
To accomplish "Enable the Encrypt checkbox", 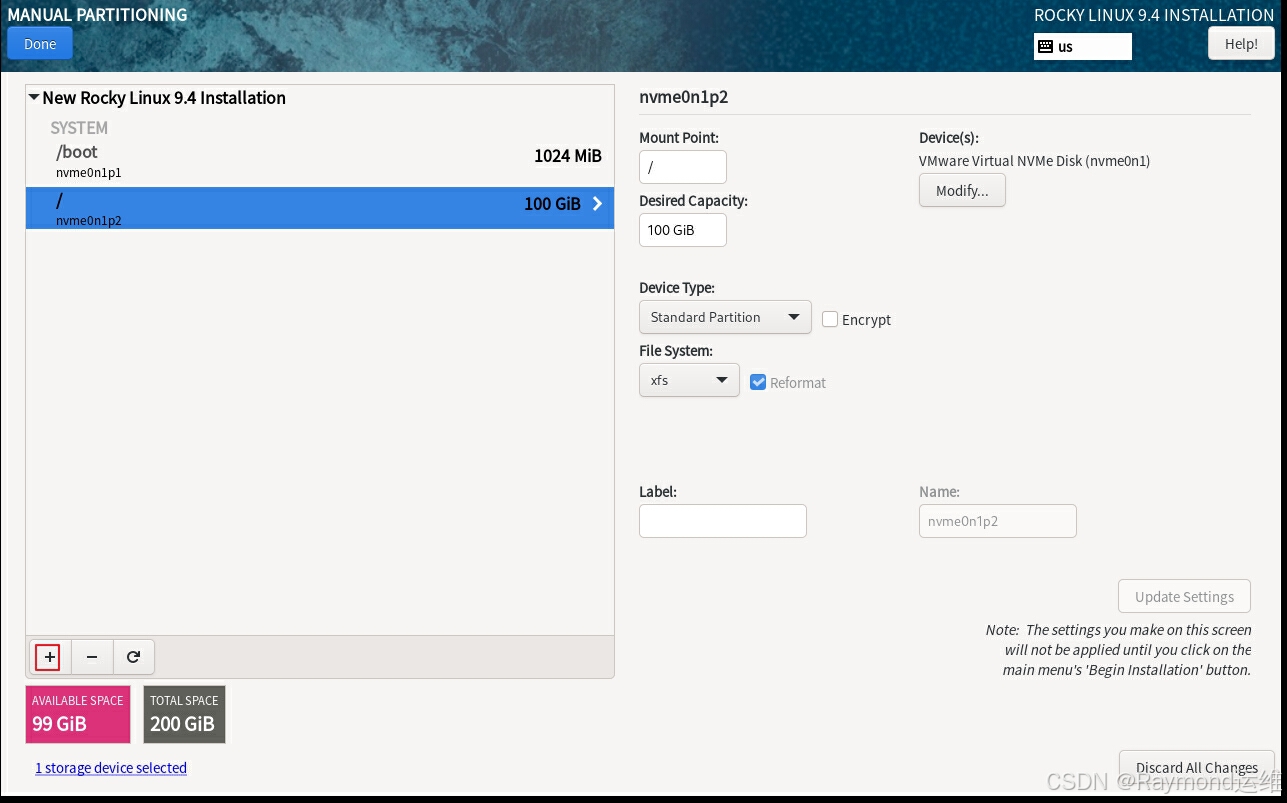I will click(x=830, y=319).
